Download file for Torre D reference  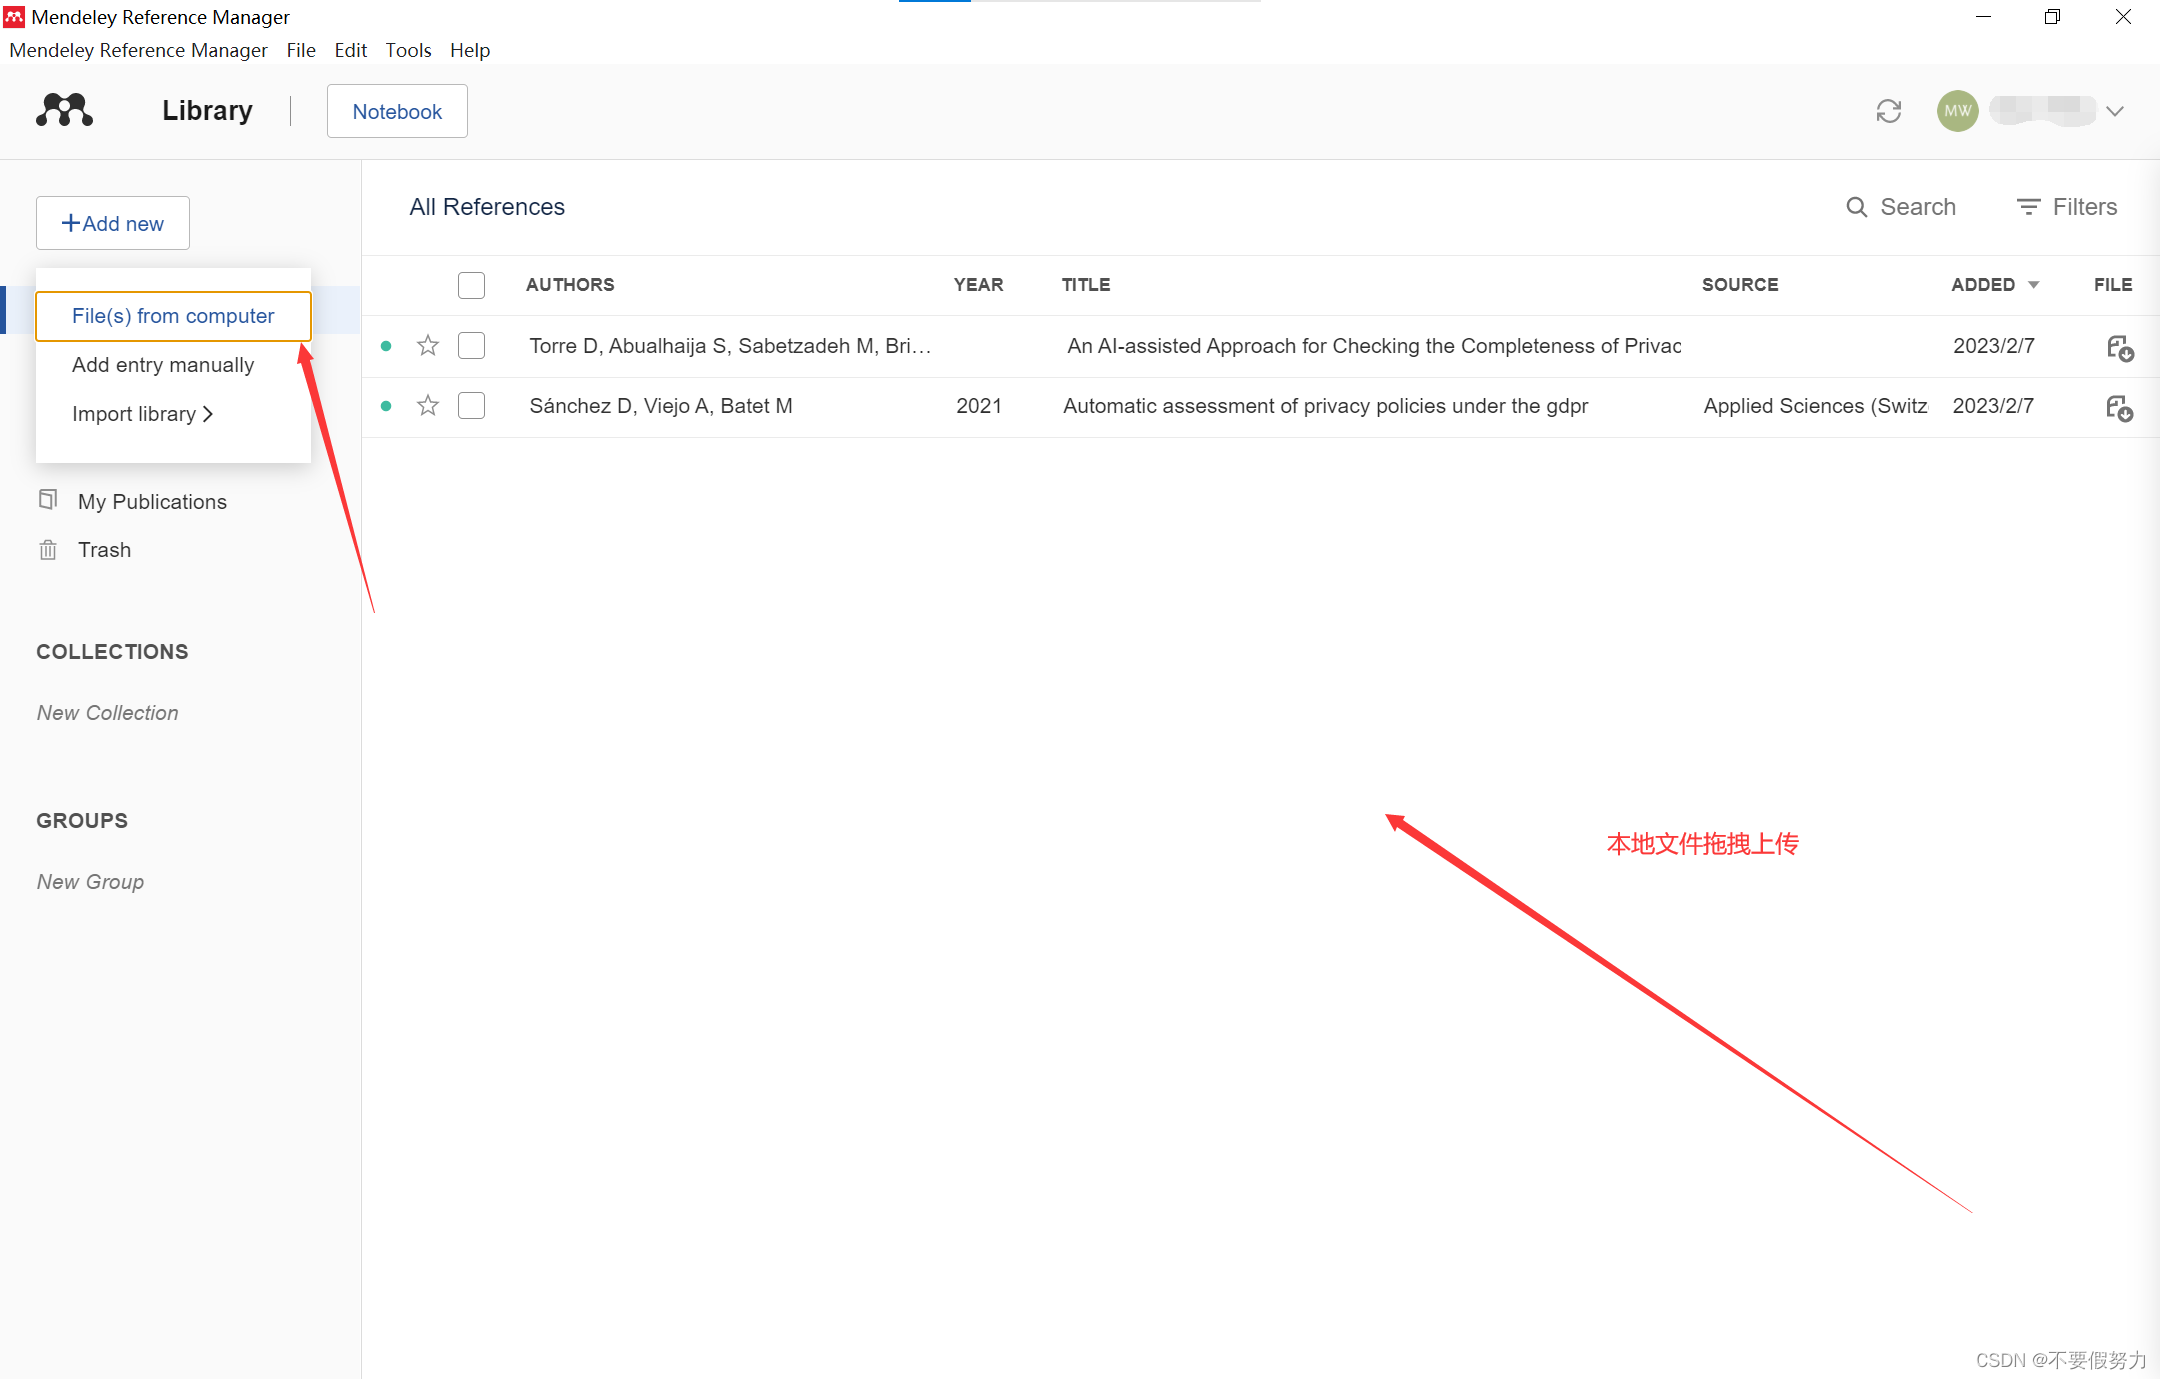[x=2119, y=348]
